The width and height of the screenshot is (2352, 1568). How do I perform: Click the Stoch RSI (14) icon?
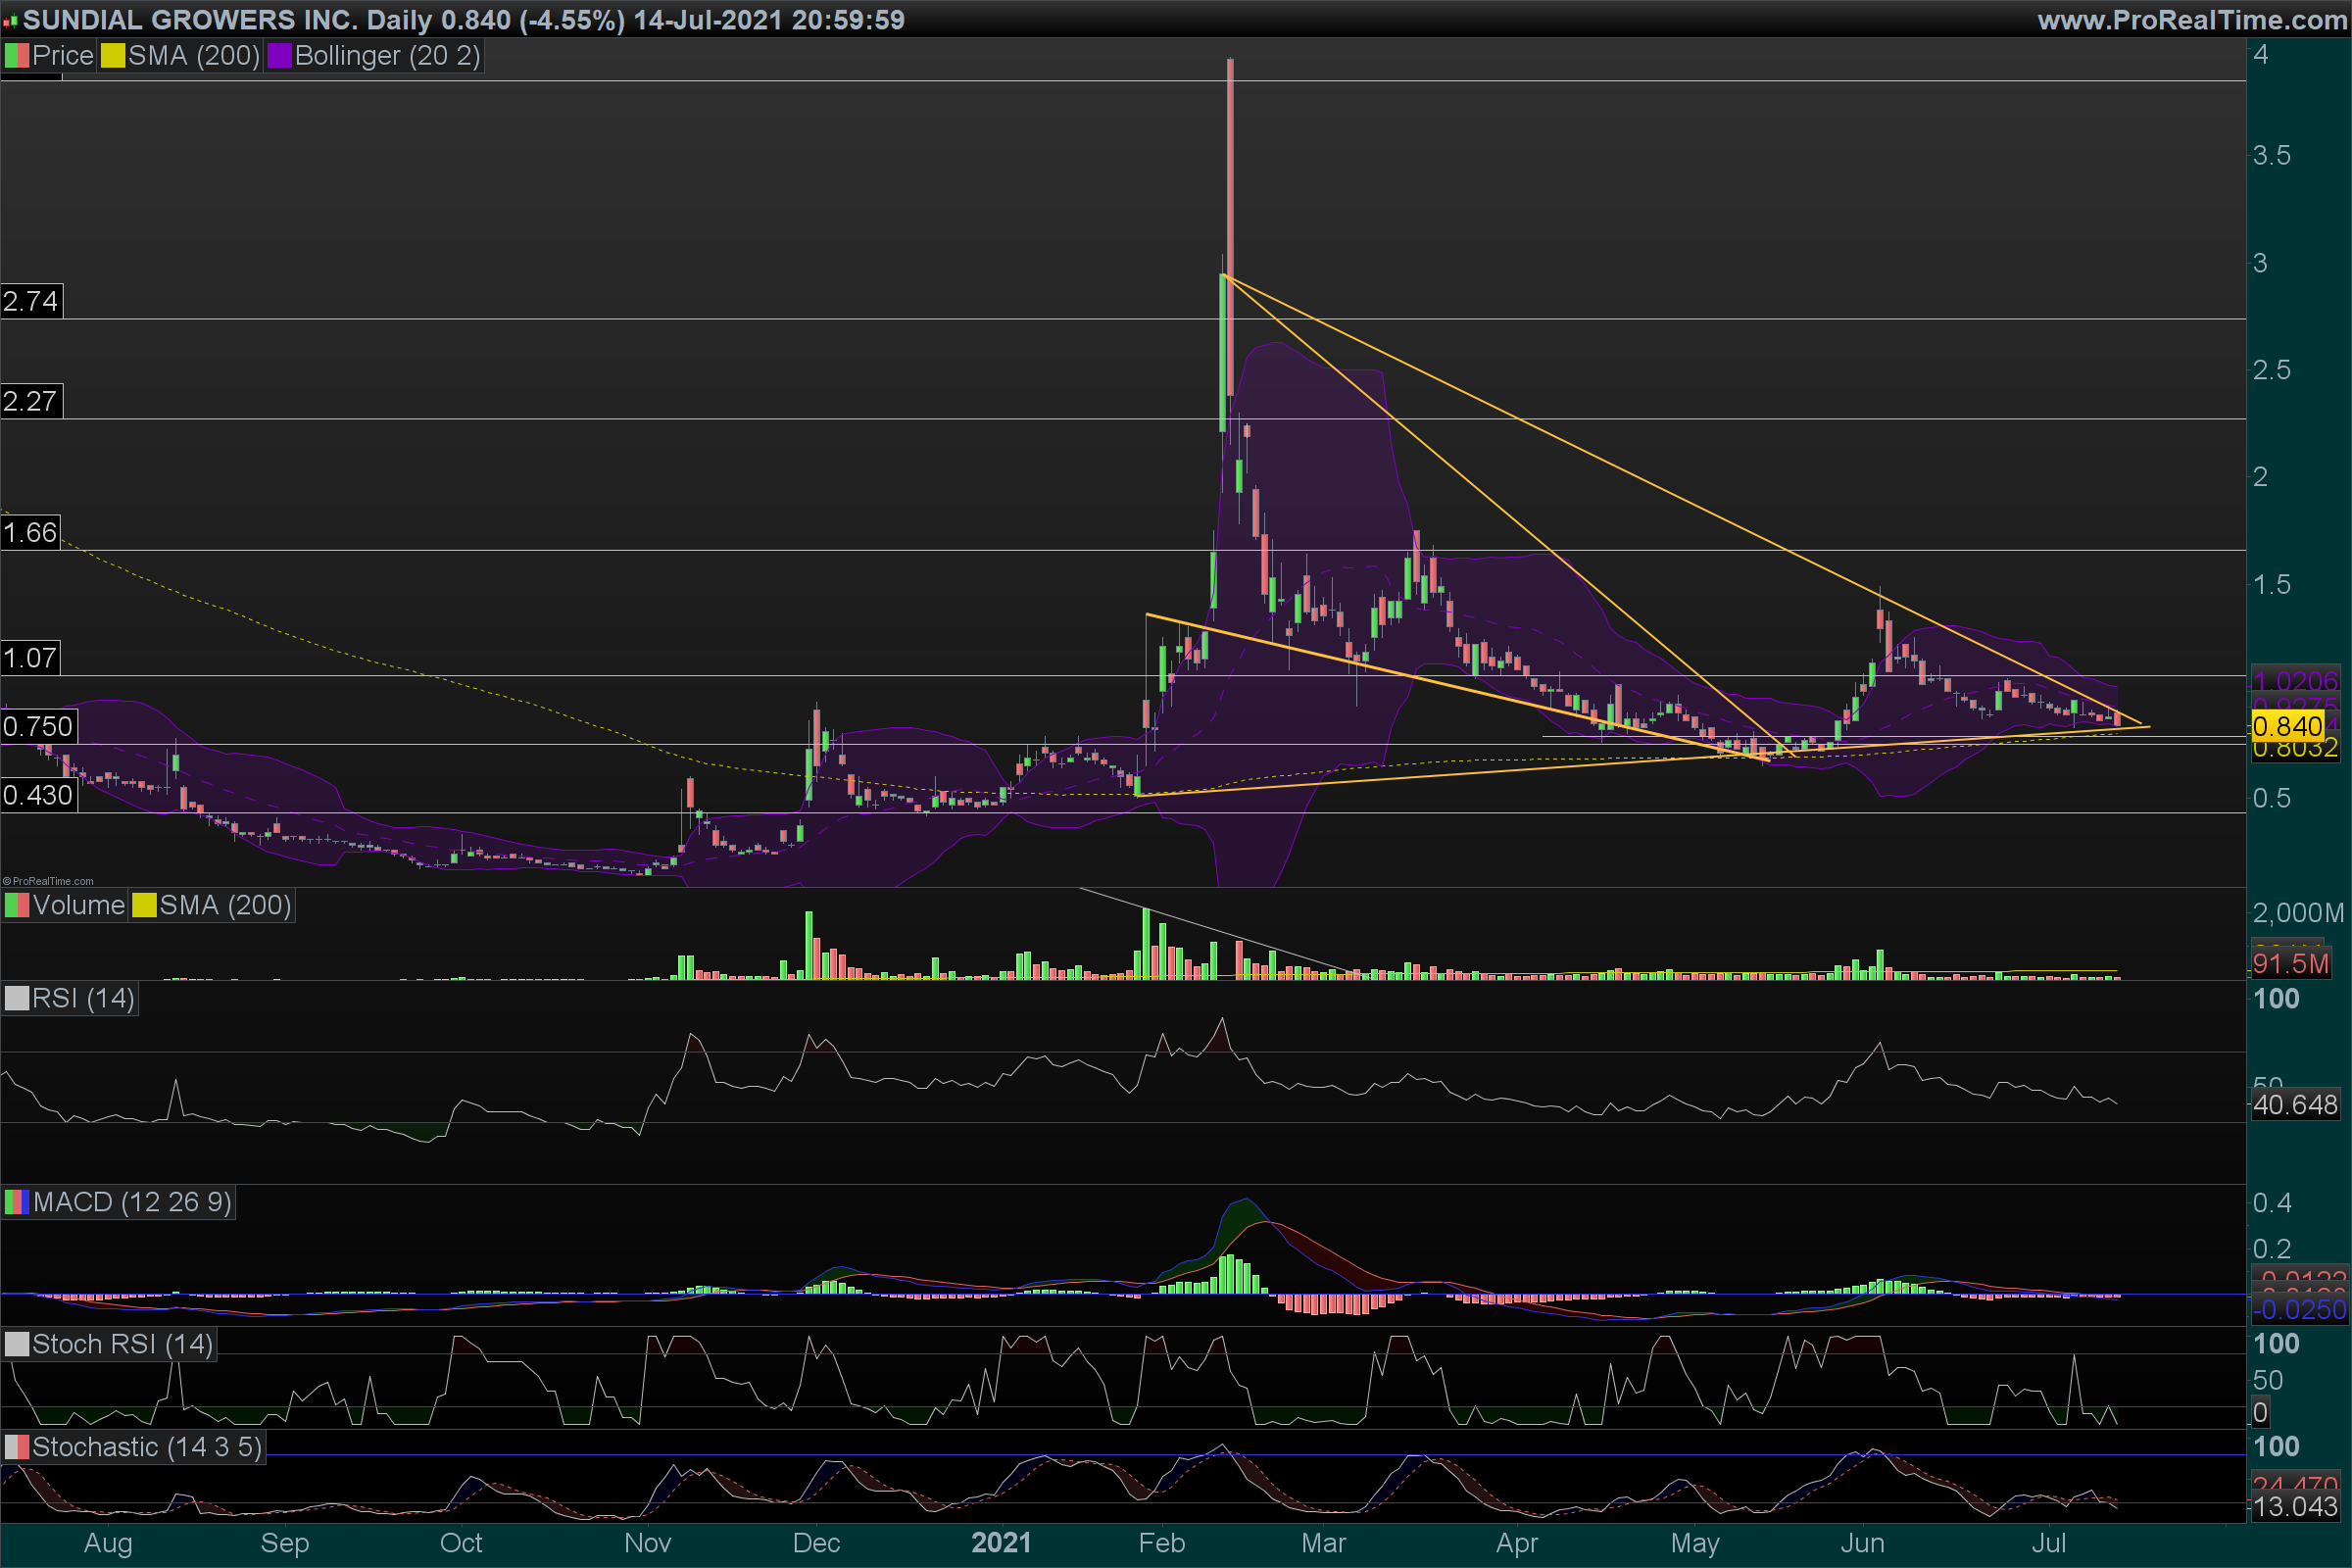tap(17, 1345)
